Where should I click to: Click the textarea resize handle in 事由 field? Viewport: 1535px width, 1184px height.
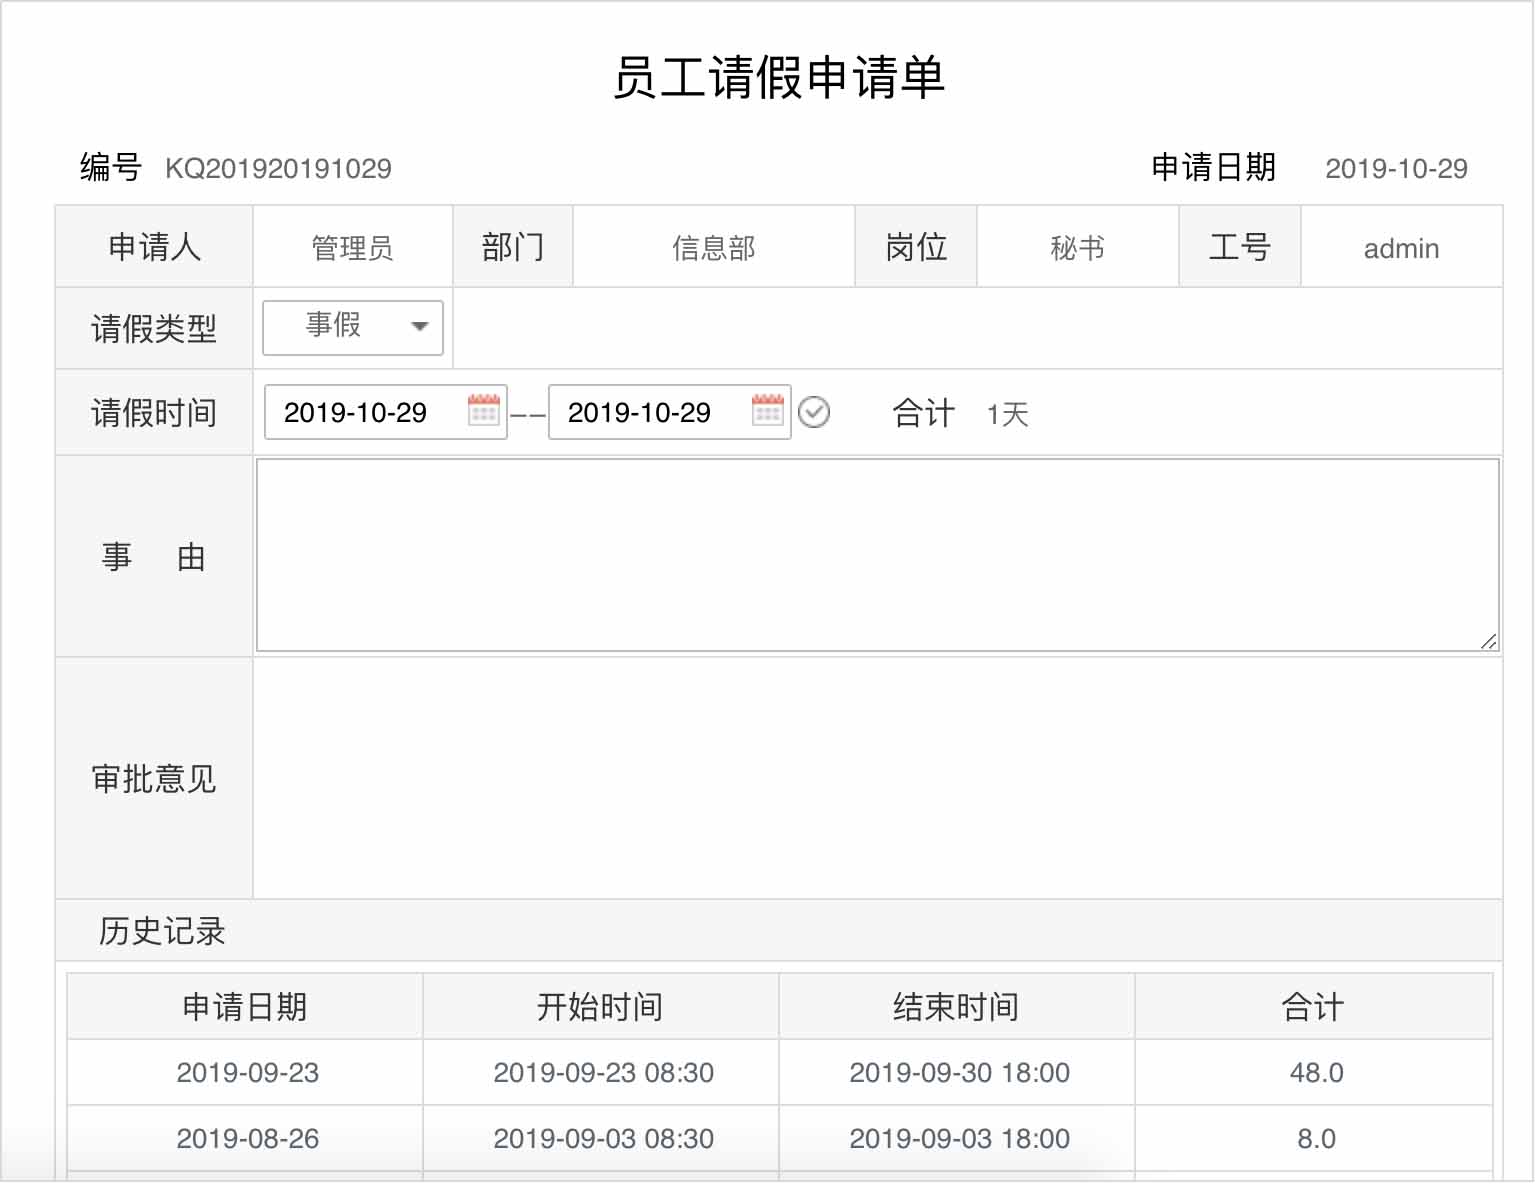point(1488,640)
